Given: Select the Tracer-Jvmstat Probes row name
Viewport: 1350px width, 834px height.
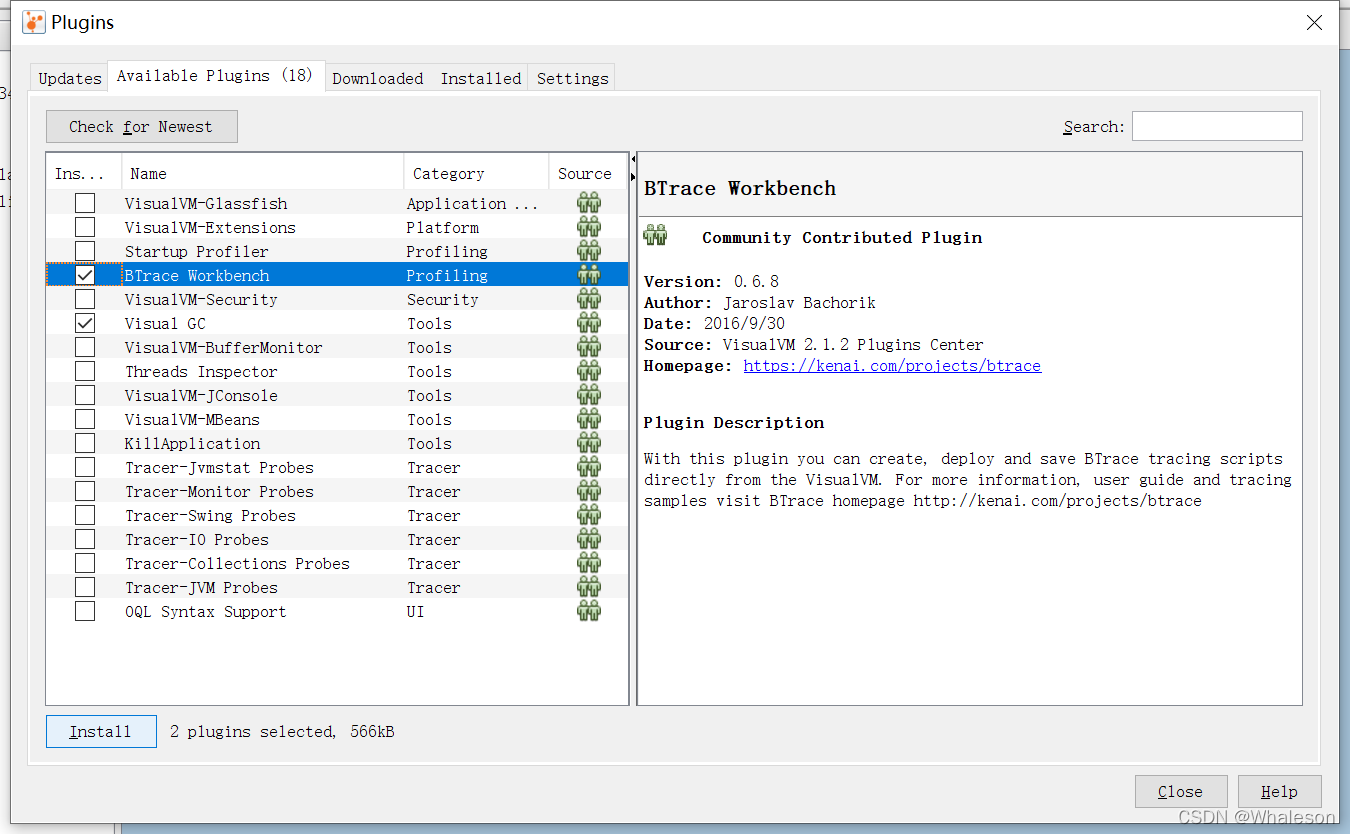Looking at the screenshot, I should pos(219,467).
